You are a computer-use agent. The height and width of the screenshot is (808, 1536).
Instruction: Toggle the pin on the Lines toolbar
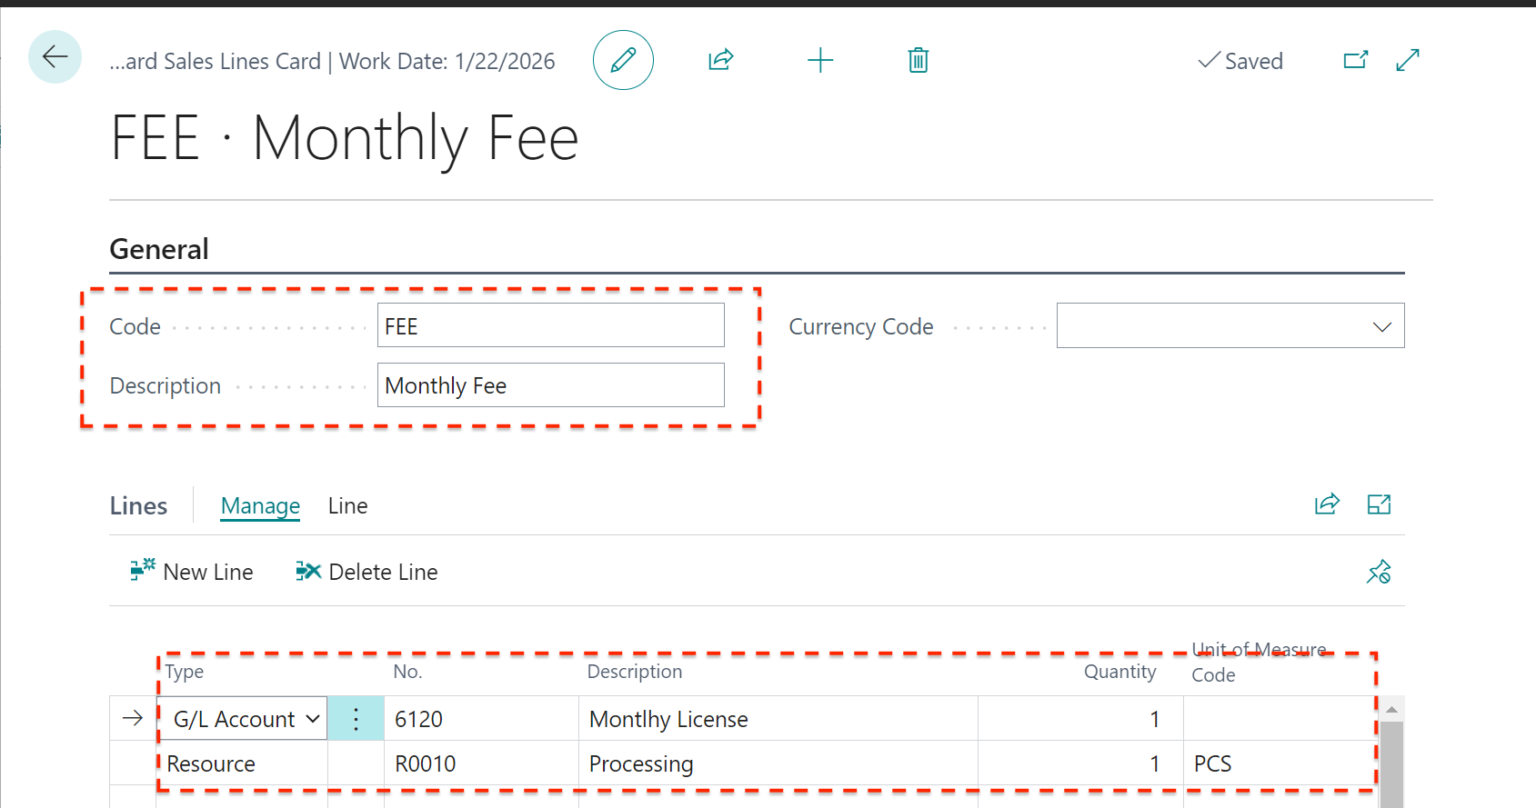[1379, 571]
